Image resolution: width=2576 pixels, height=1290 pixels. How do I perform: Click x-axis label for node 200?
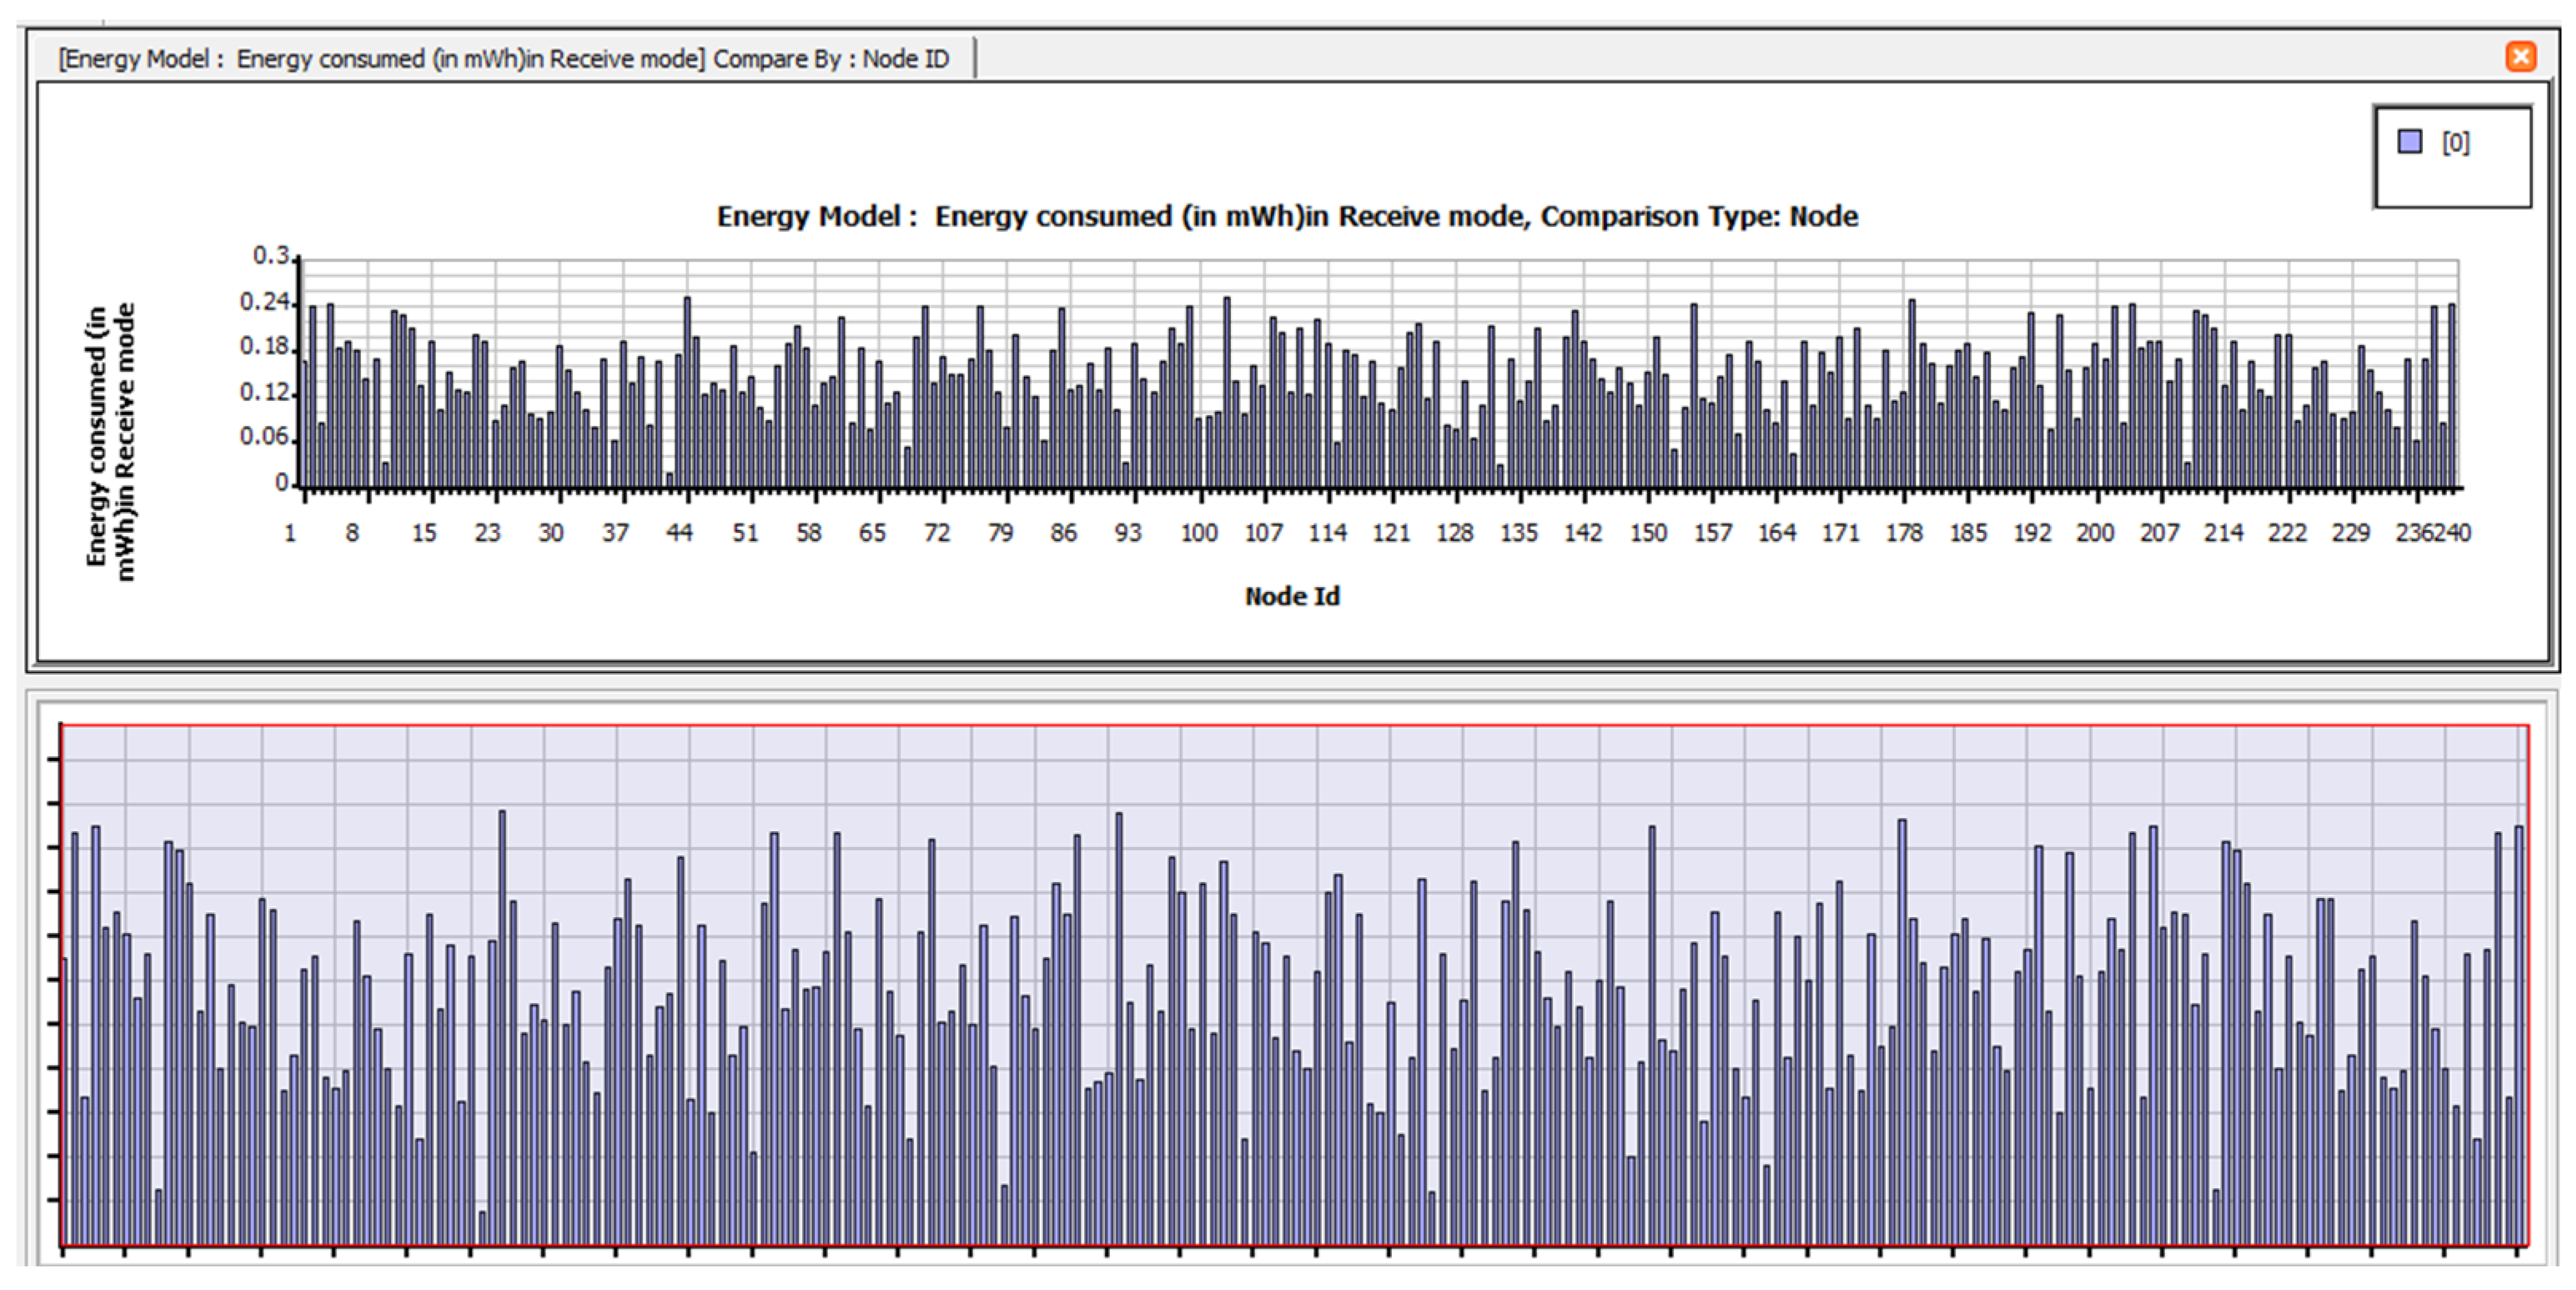(x=2094, y=533)
